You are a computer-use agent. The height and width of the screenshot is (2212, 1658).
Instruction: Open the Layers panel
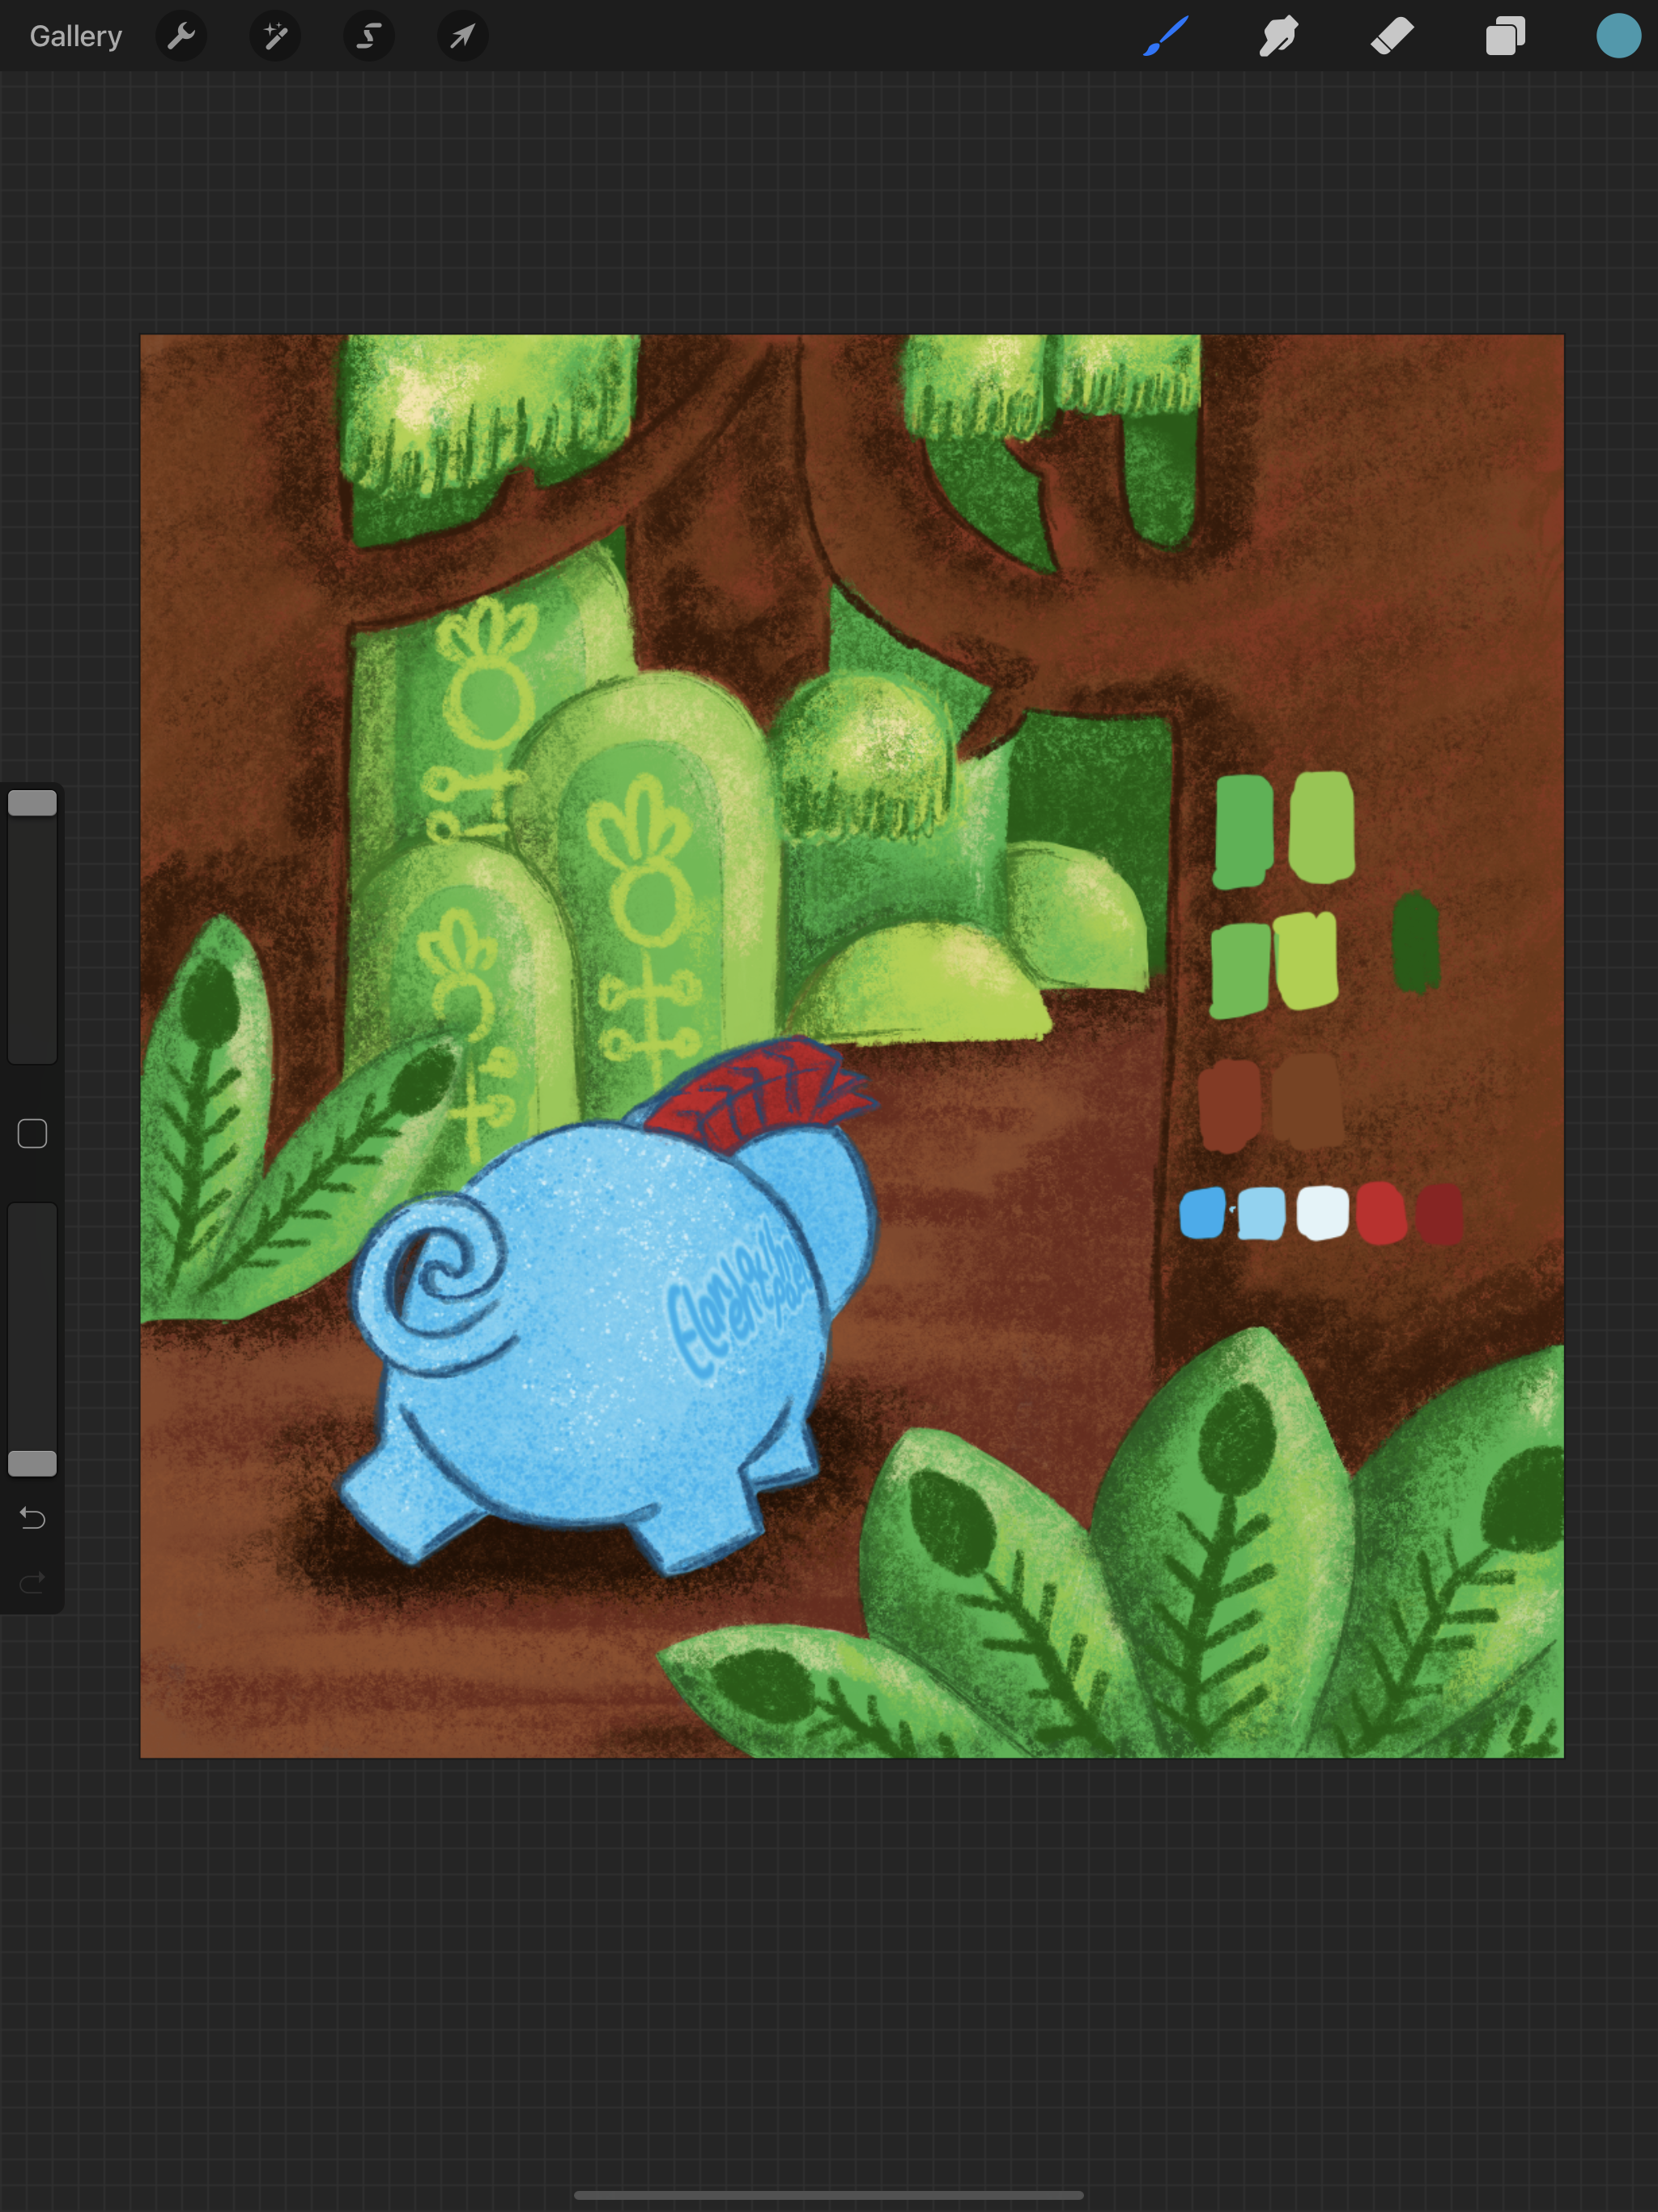point(1505,36)
